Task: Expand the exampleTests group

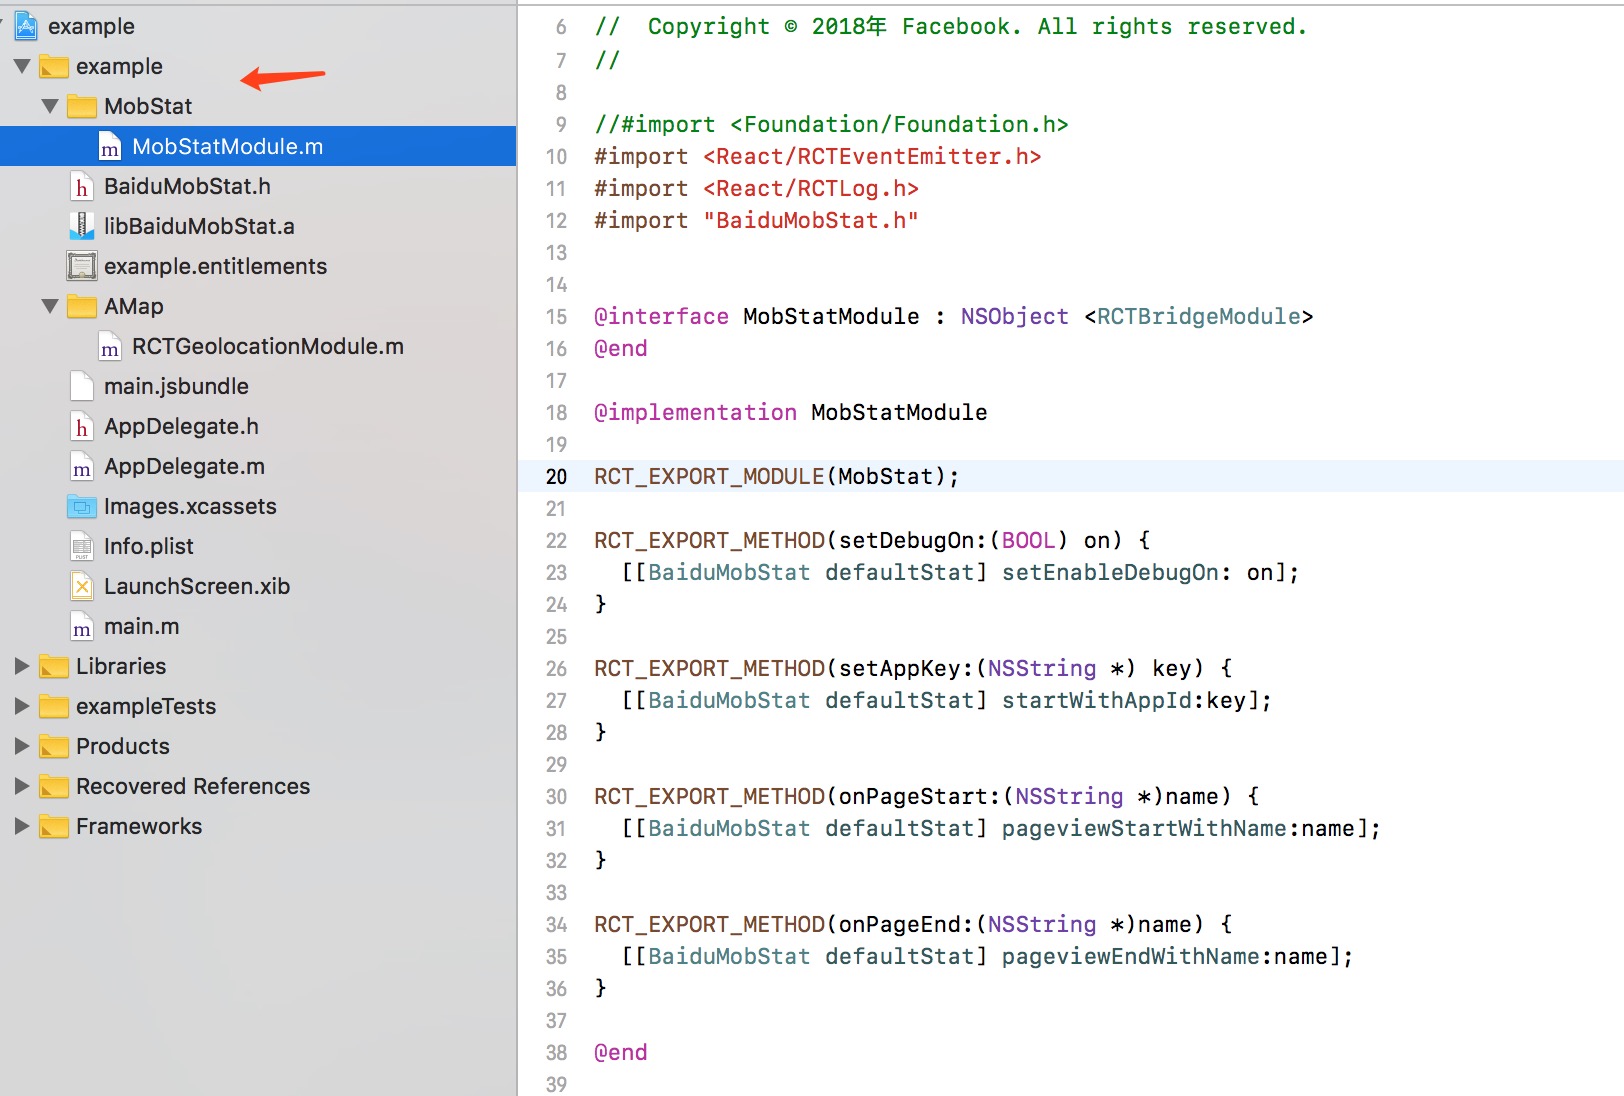Action: pos(22,706)
